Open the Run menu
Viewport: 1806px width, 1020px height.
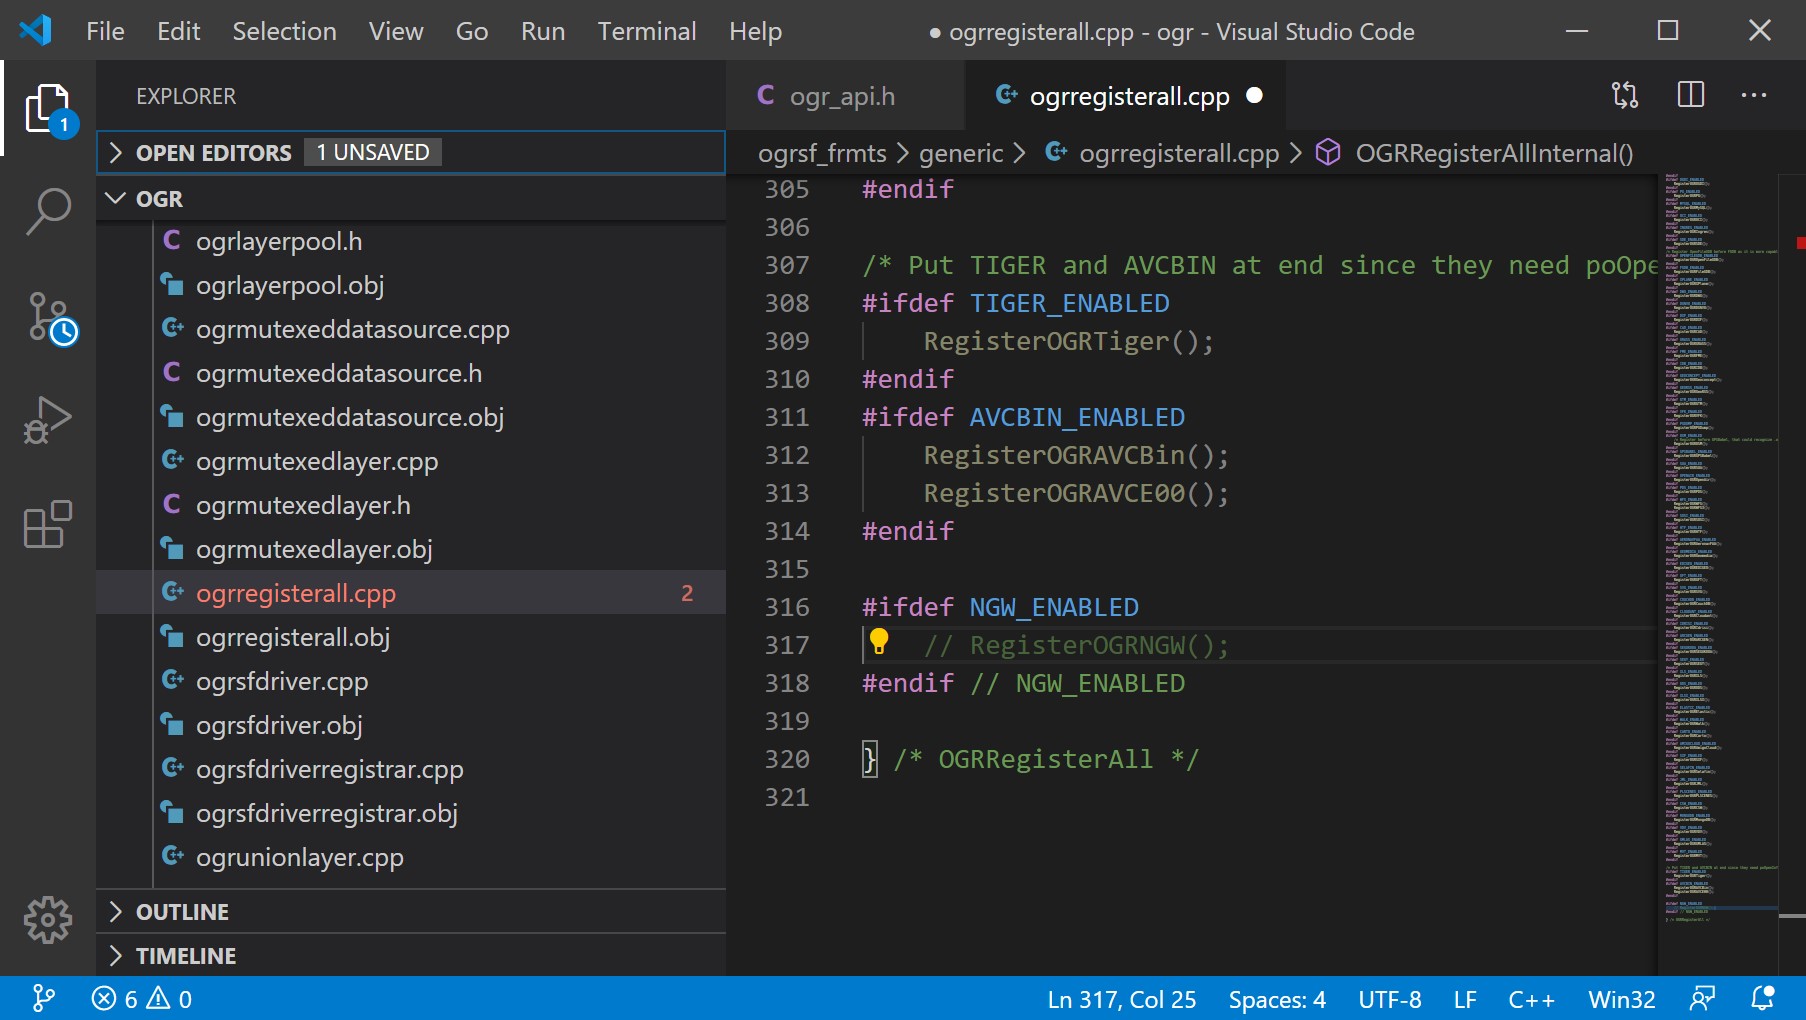click(x=543, y=31)
